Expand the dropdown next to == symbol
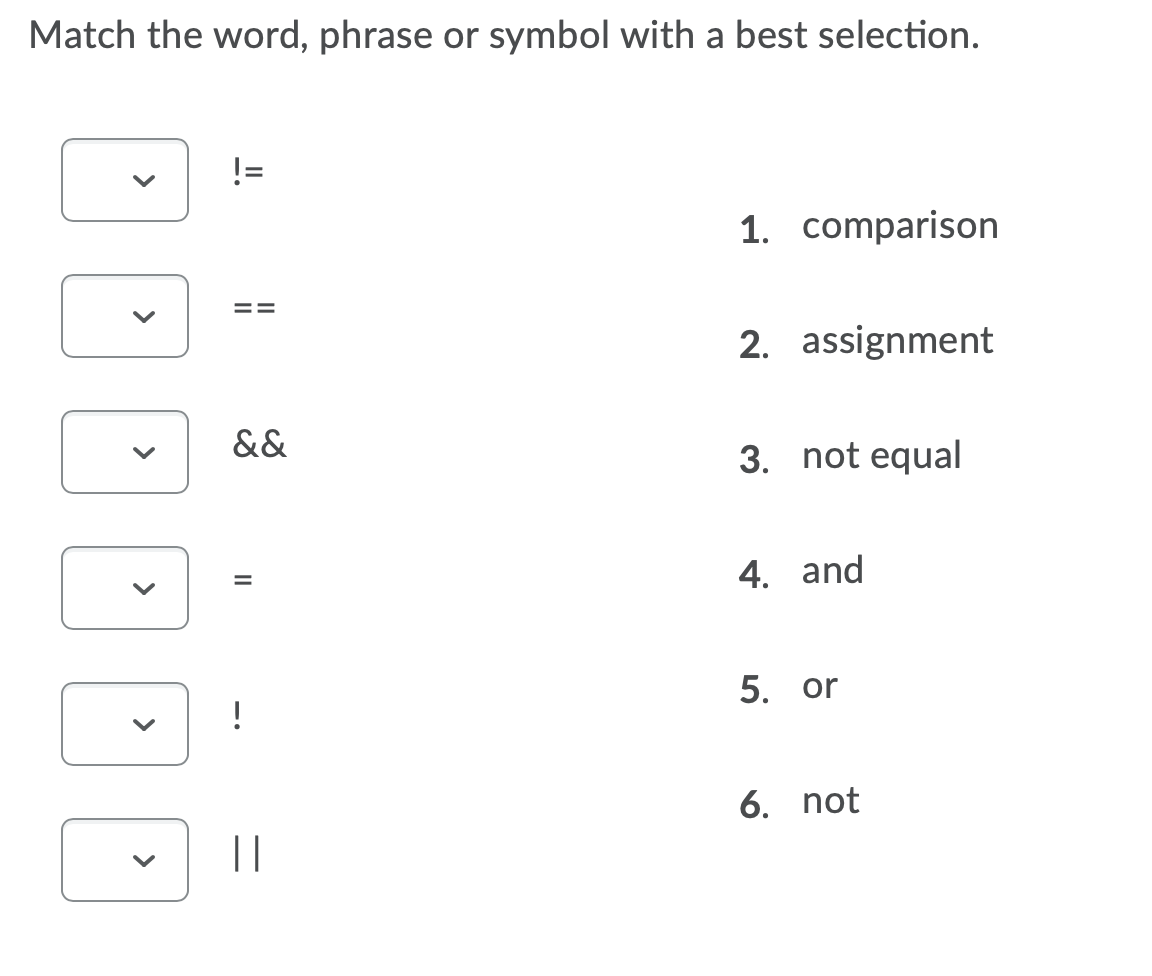 point(125,316)
